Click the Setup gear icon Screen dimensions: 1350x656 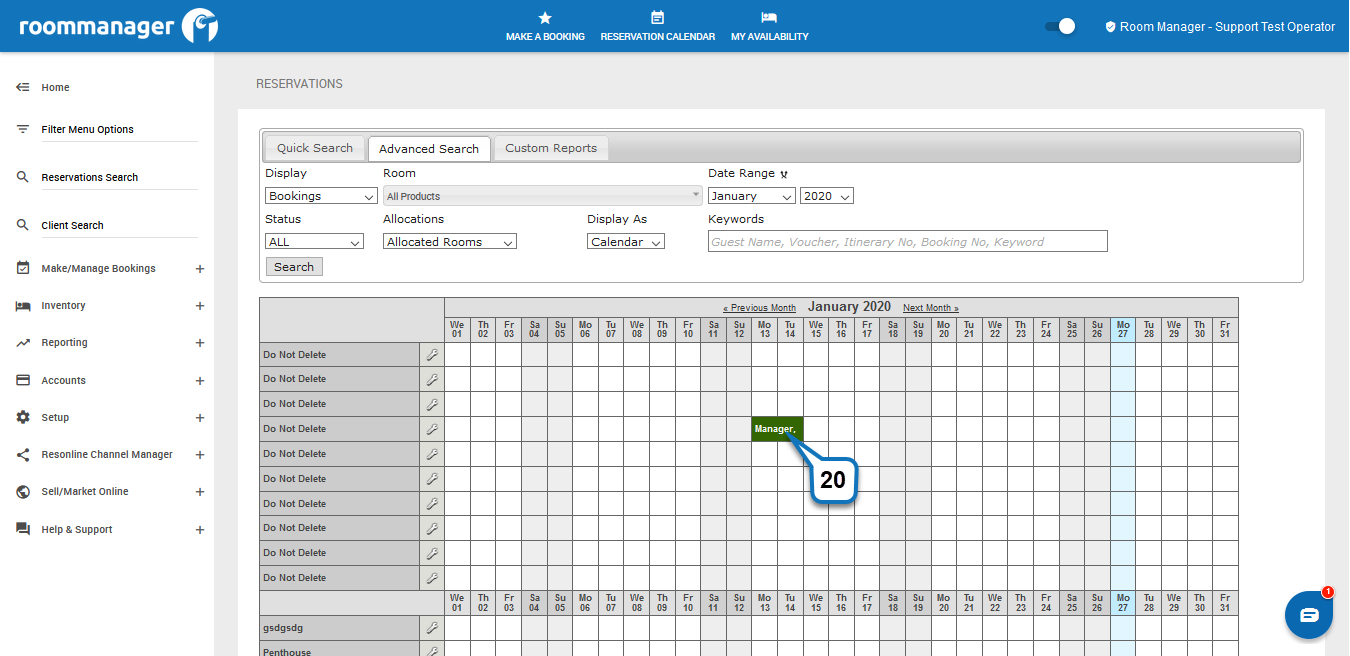23,417
